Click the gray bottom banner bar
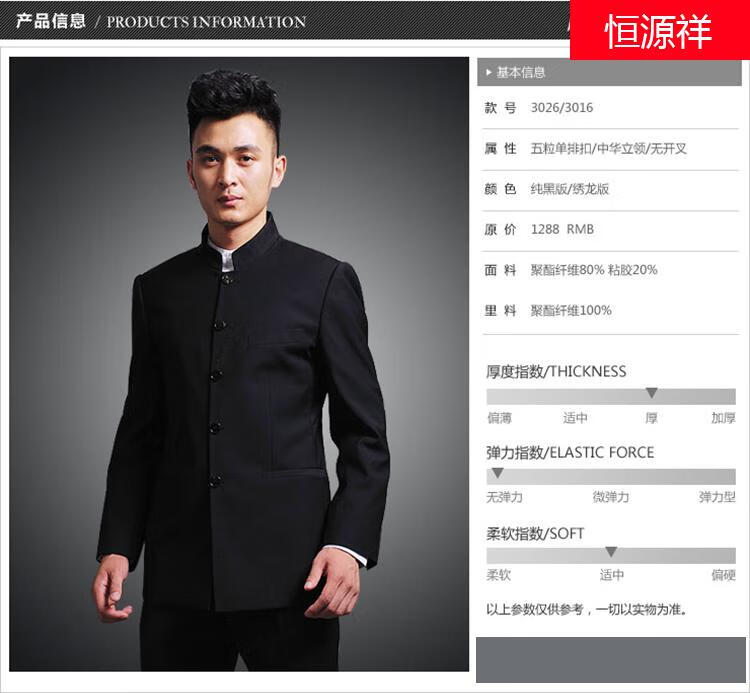Image resolution: width=750 pixels, height=693 pixels. click(x=611, y=660)
